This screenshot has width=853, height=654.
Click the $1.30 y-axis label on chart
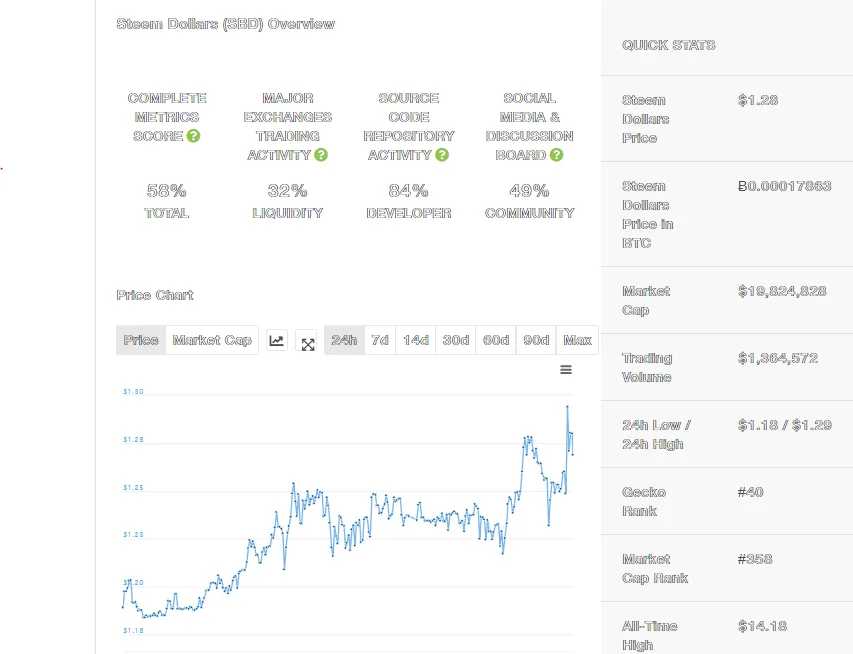pyautogui.click(x=133, y=392)
